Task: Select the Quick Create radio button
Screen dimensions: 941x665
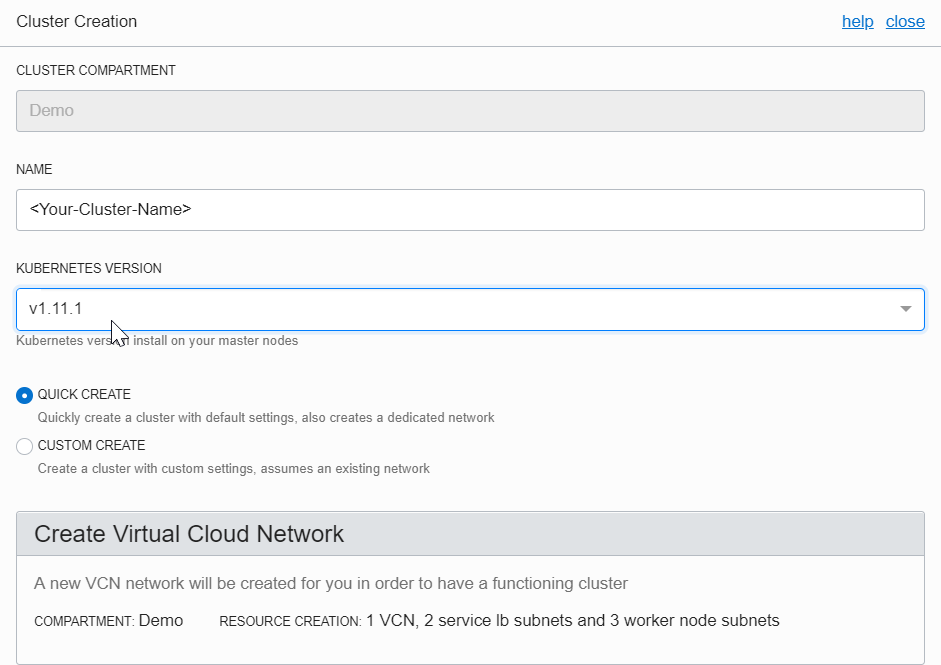Action: pos(24,395)
